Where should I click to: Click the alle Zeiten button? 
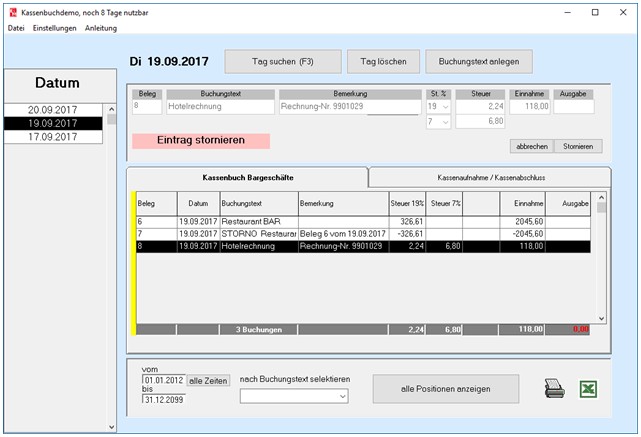click(x=209, y=380)
